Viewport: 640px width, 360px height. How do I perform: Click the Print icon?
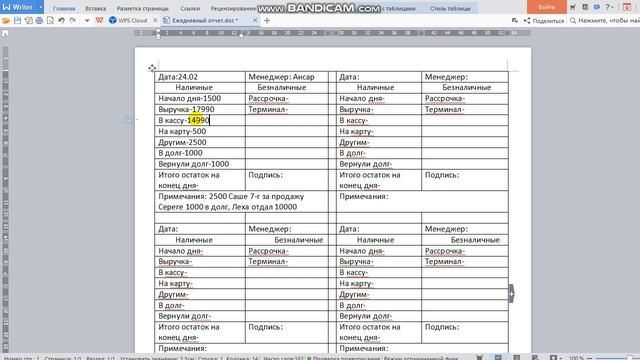[39, 20]
